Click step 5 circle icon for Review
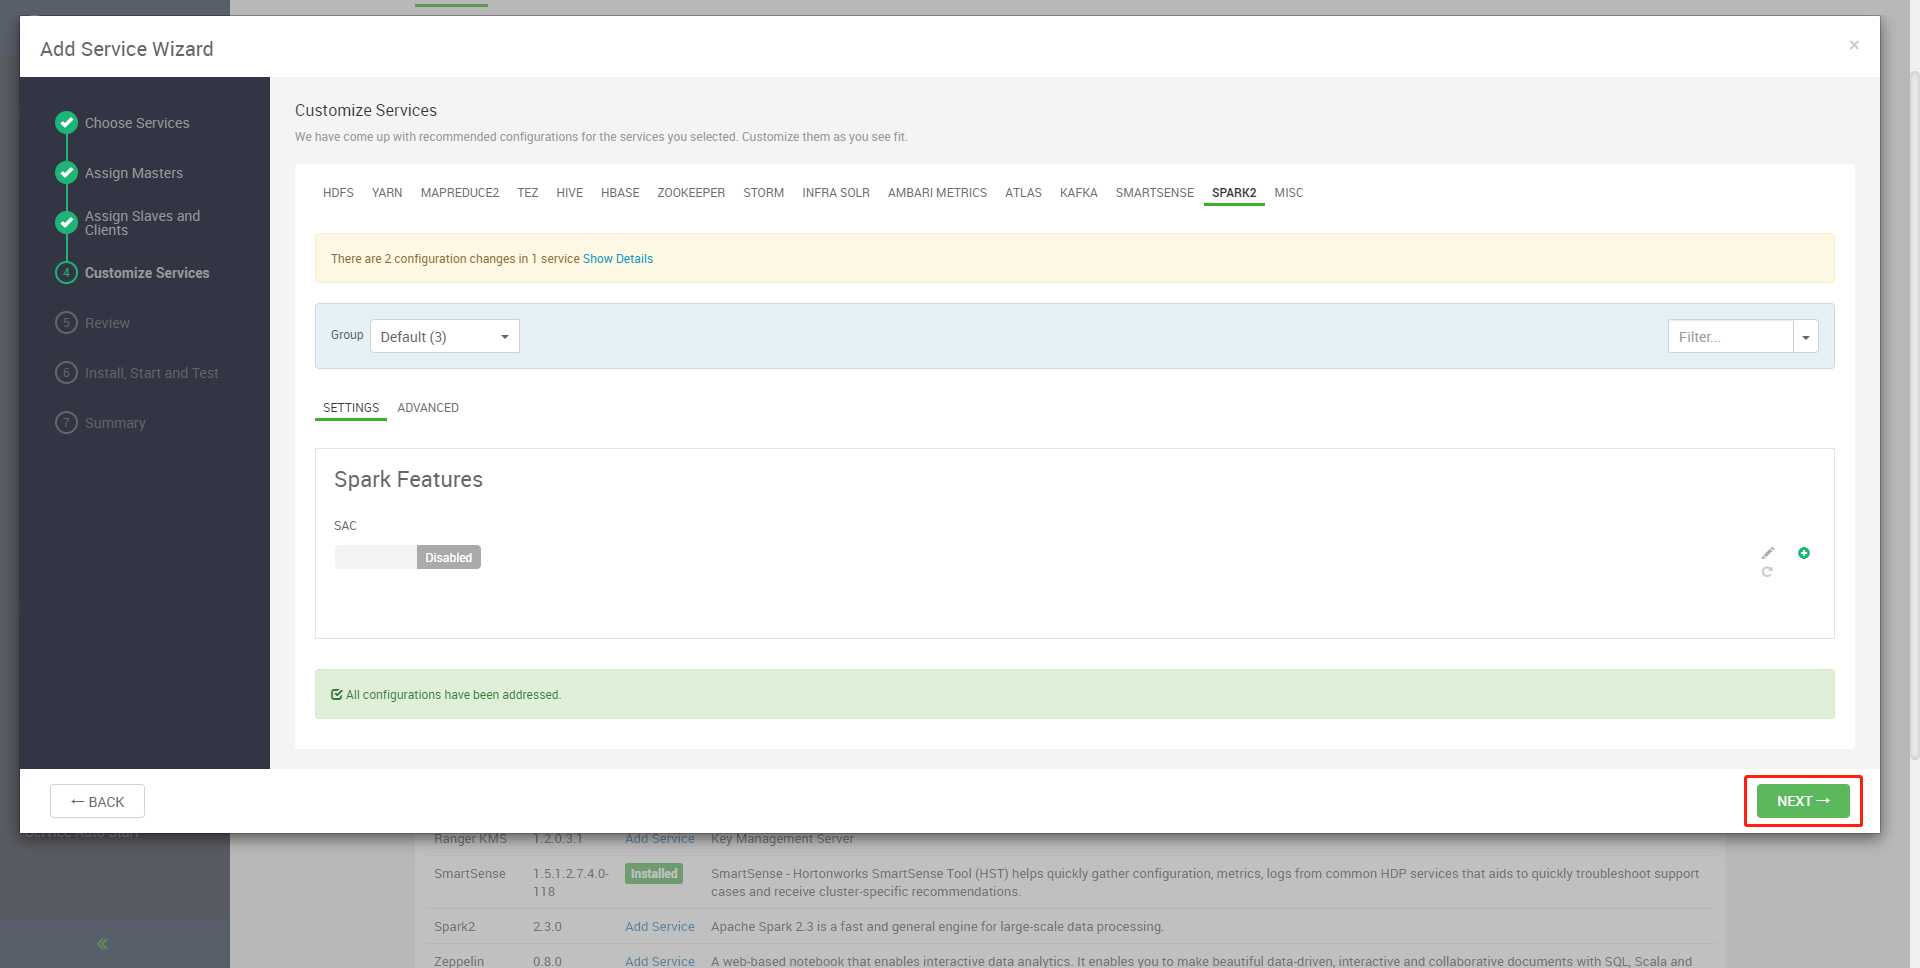 pyautogui.click(x=66, y=322)
